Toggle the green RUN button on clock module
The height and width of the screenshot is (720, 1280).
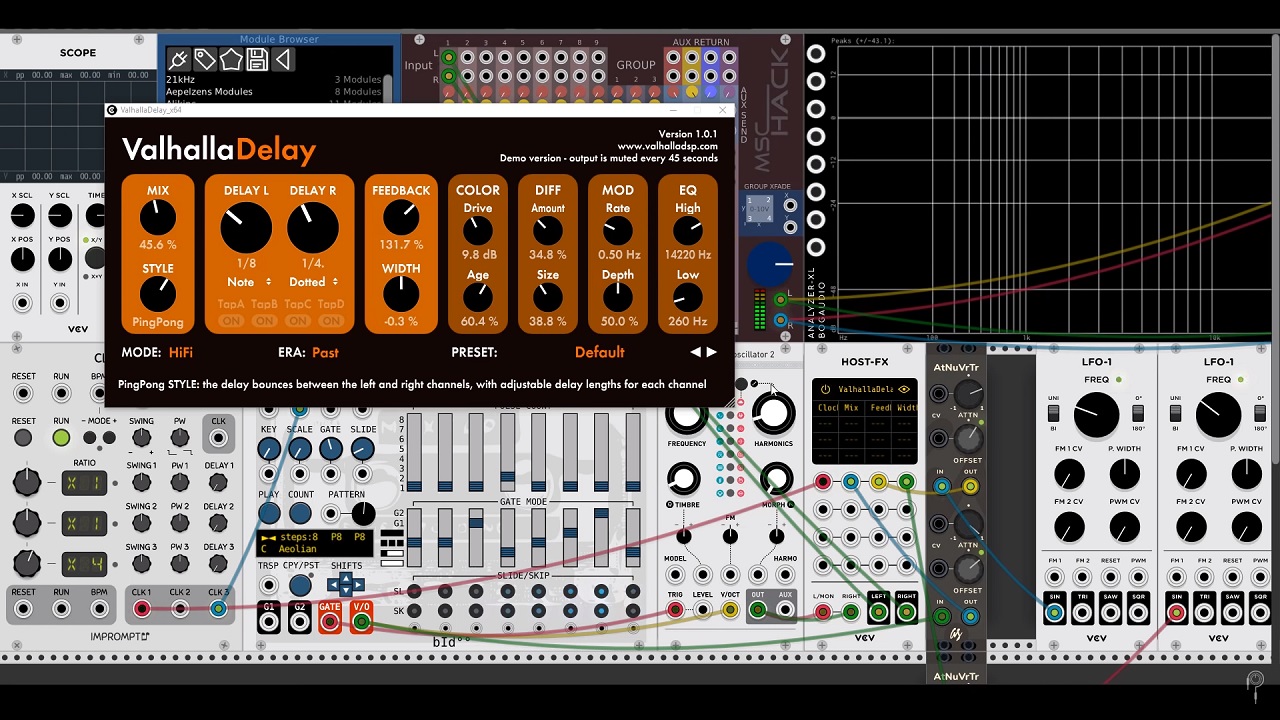click(x=61, y=438)
